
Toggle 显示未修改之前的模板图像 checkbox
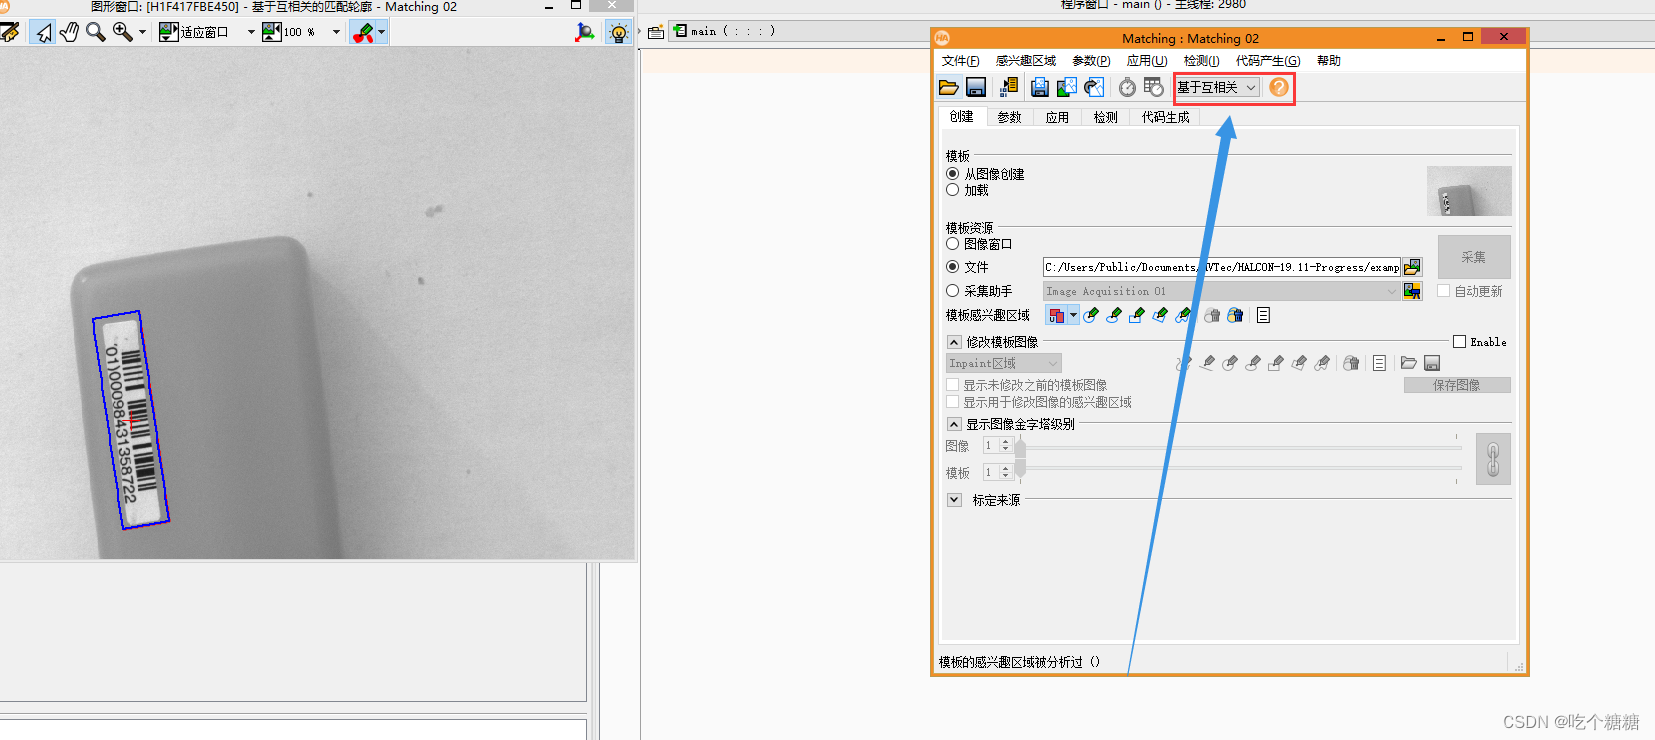(x=952, y=385)
